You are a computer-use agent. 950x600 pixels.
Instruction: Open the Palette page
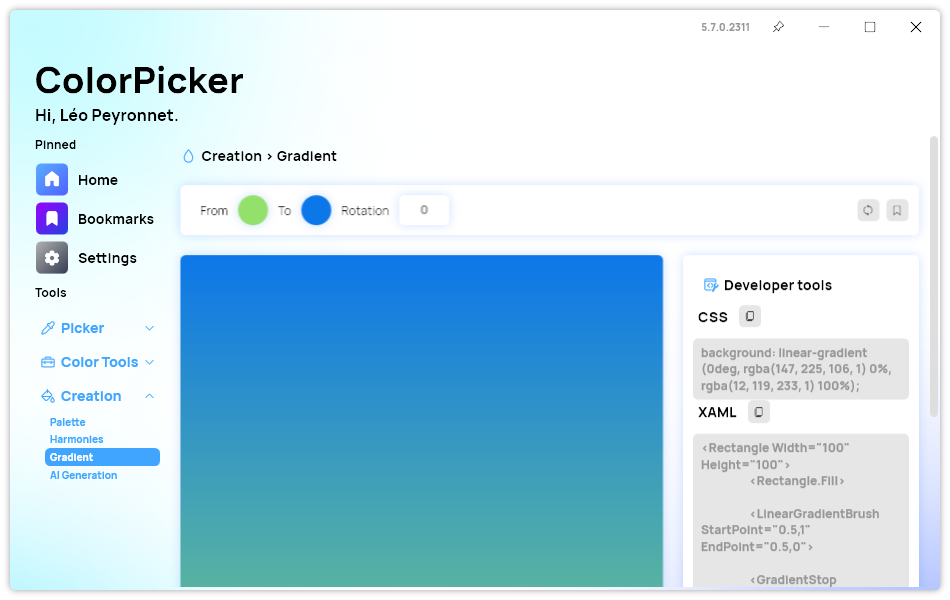click(x=68, y=422)
